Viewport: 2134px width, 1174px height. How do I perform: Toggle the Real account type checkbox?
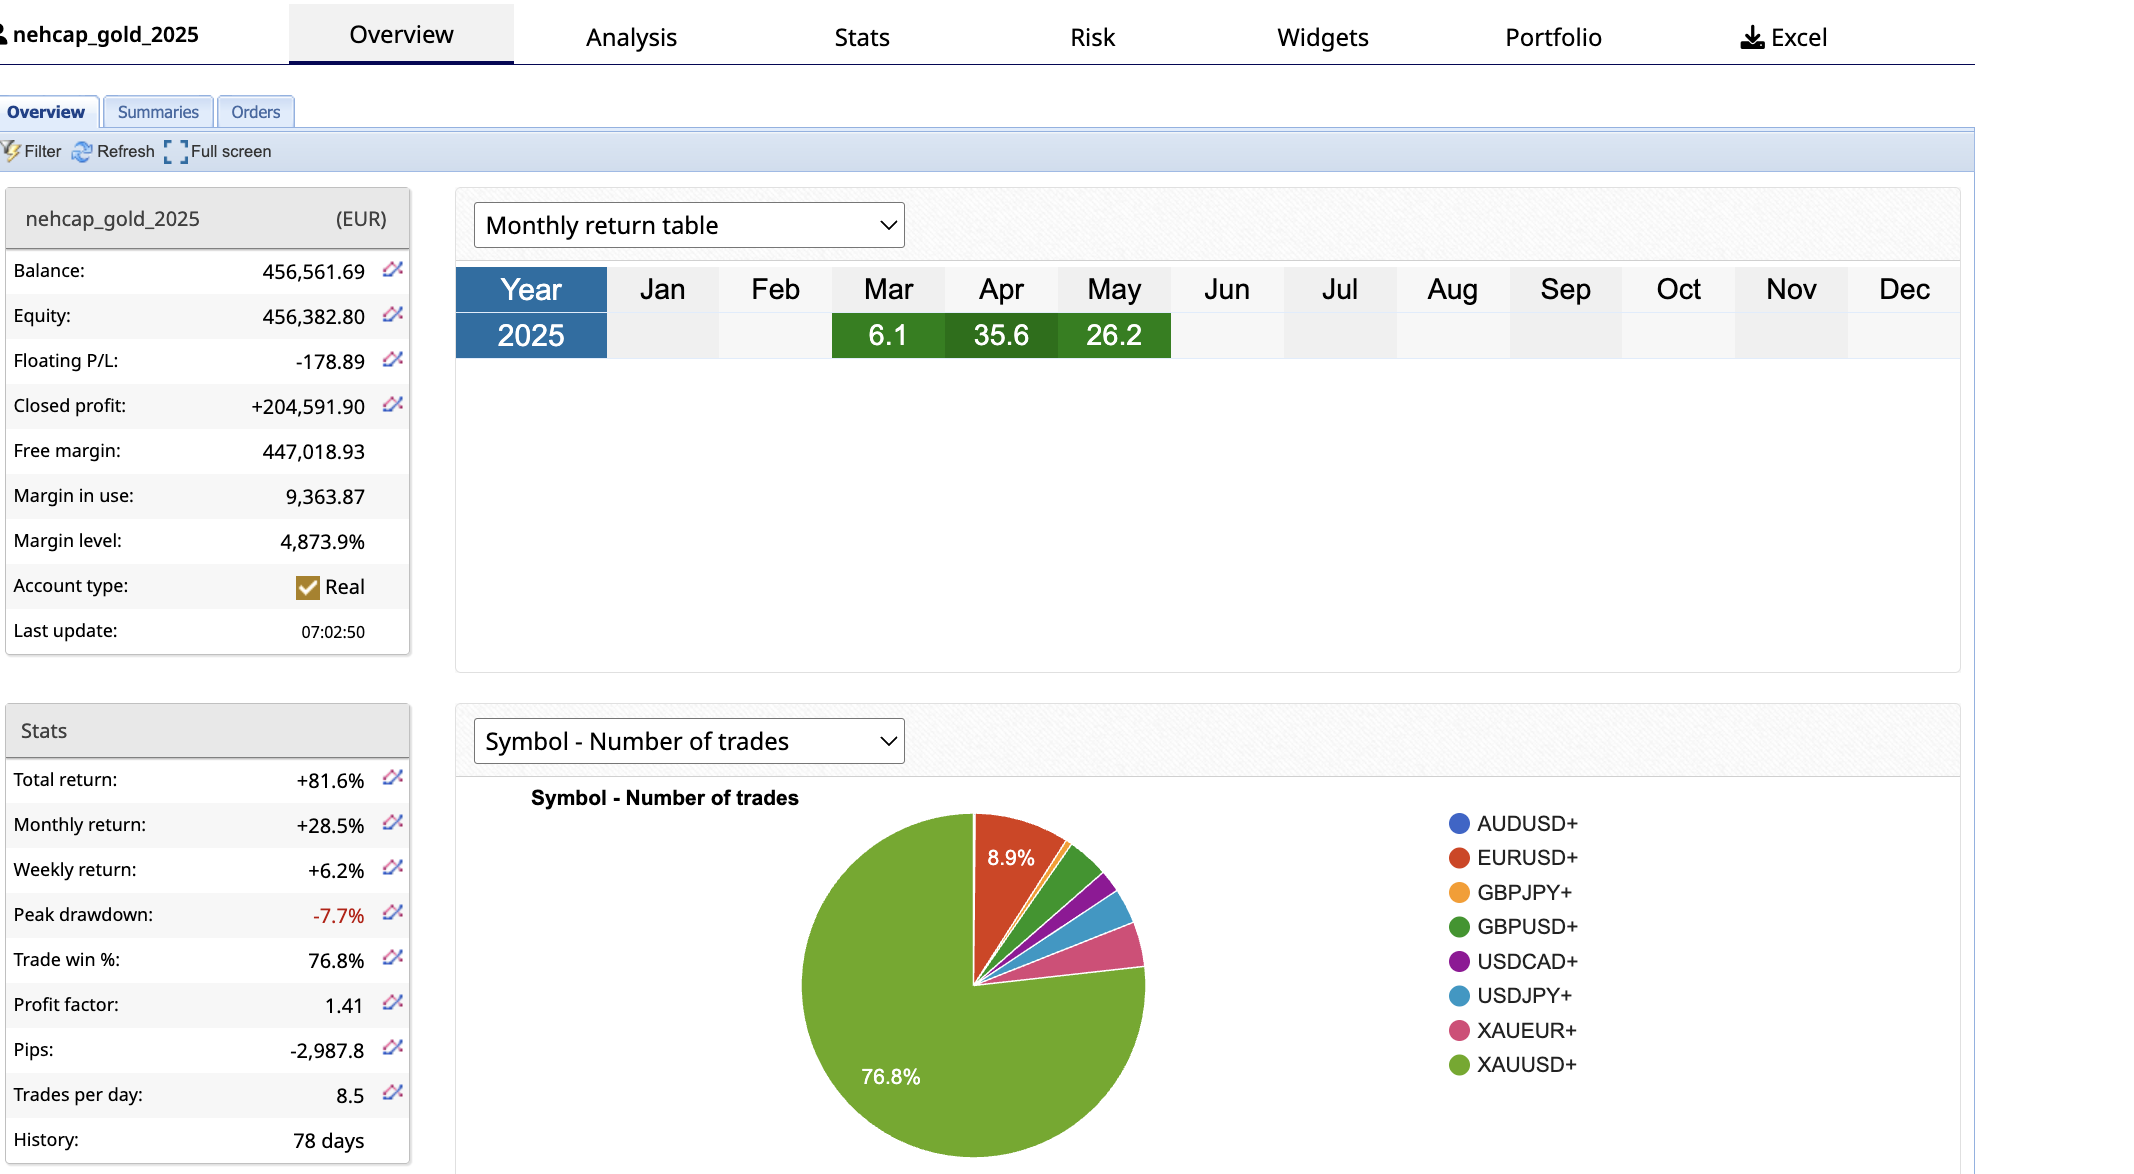tap(308, 587)
